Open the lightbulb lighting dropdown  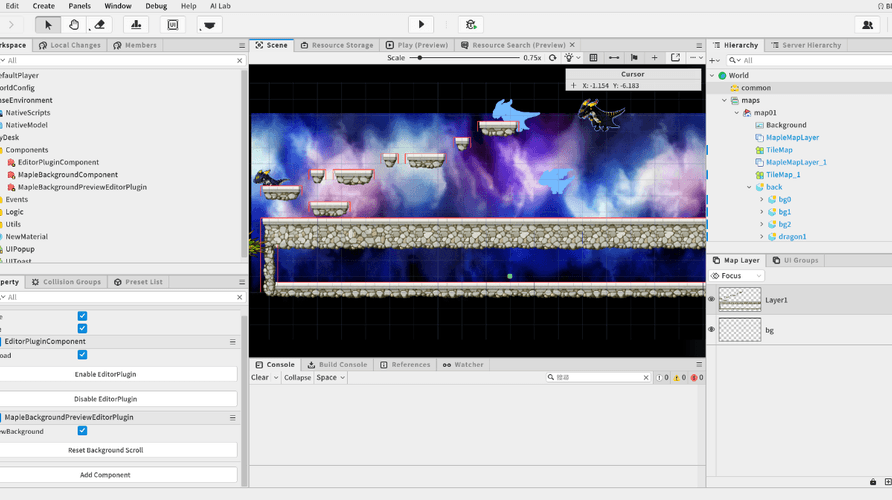click(572, 57)
